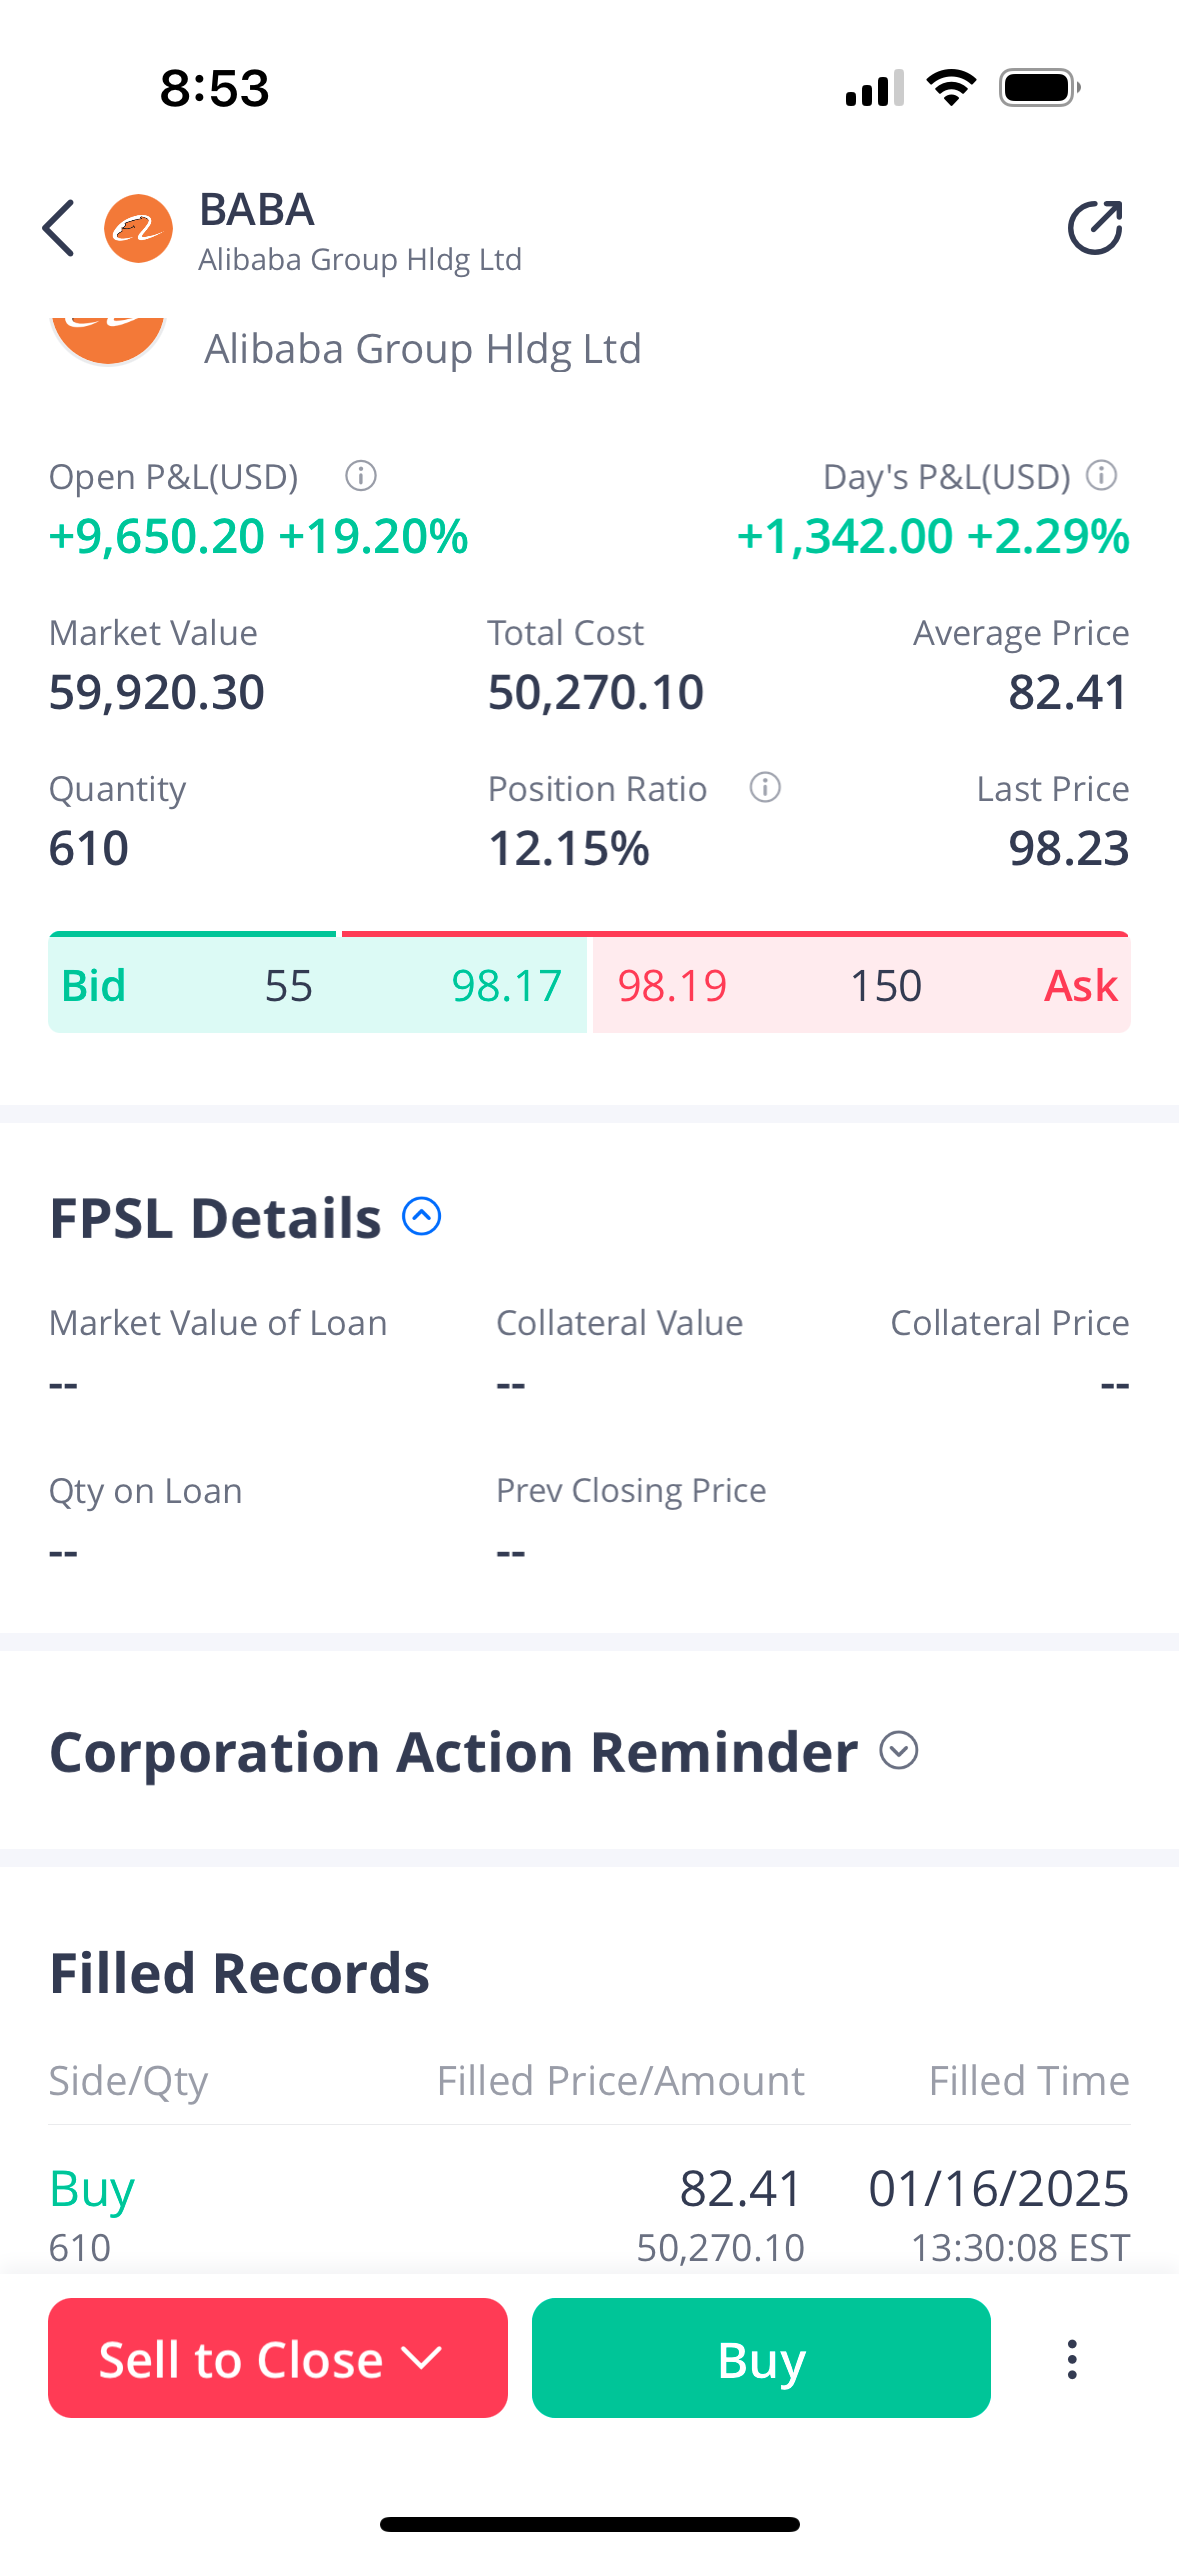Tap the back arrow icon
The width and height of the screenshot is (1179, 2556).
59,229
